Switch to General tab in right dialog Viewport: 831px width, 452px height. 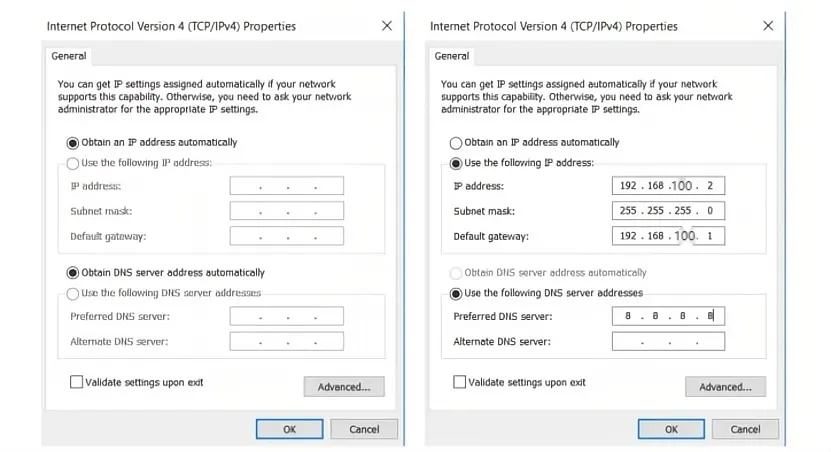pyautogui.click(x=452, y=56)
